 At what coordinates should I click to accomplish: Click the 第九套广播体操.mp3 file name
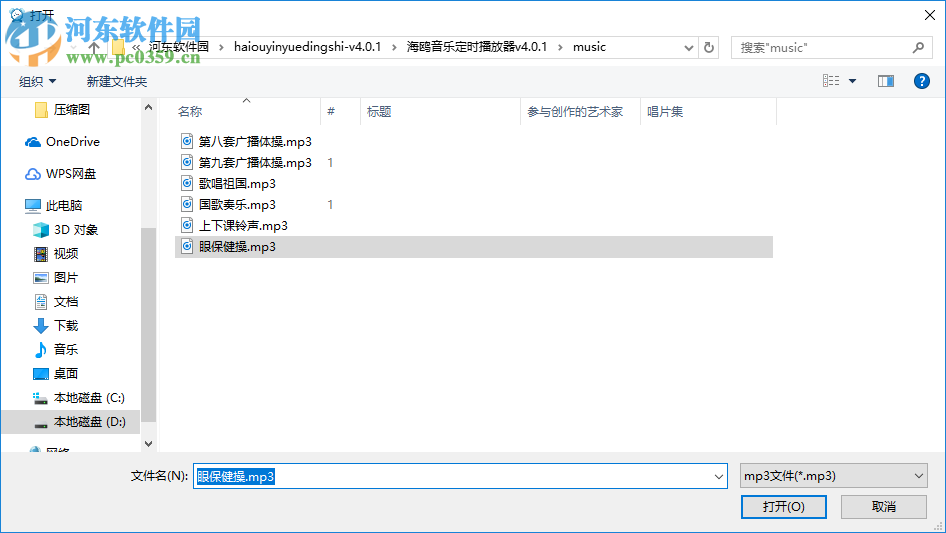click(255, 162)
